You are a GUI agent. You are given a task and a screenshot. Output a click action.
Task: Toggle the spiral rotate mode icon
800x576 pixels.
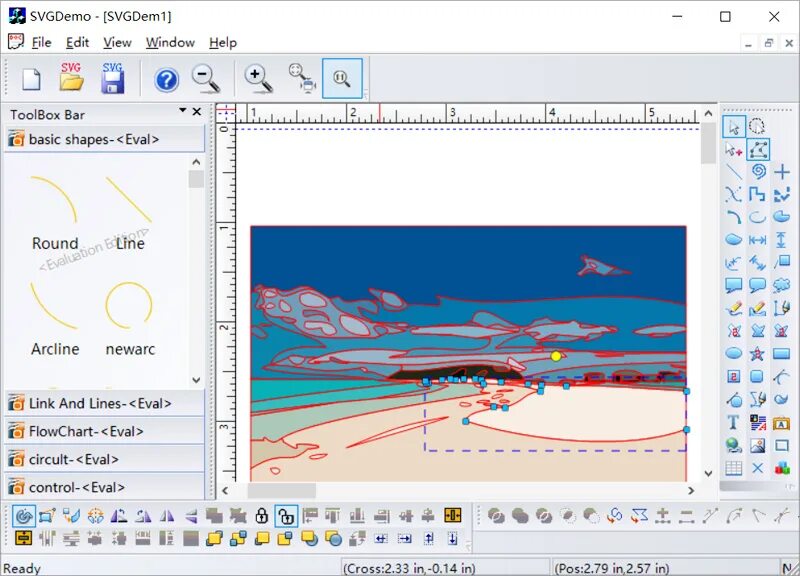coord(23,516)
